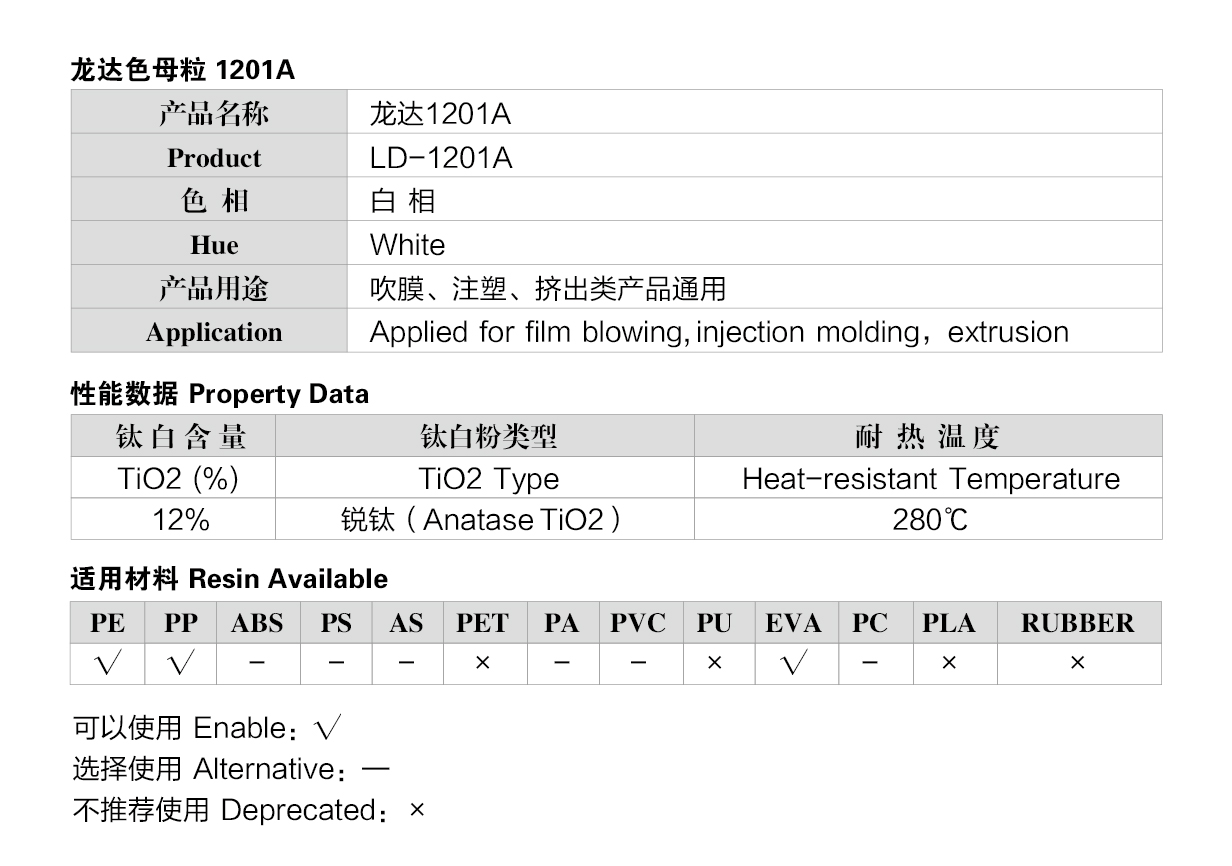Viewport: 1232px width, 866px height.
Task: Click the check mark under EVA
Action: 794,664
